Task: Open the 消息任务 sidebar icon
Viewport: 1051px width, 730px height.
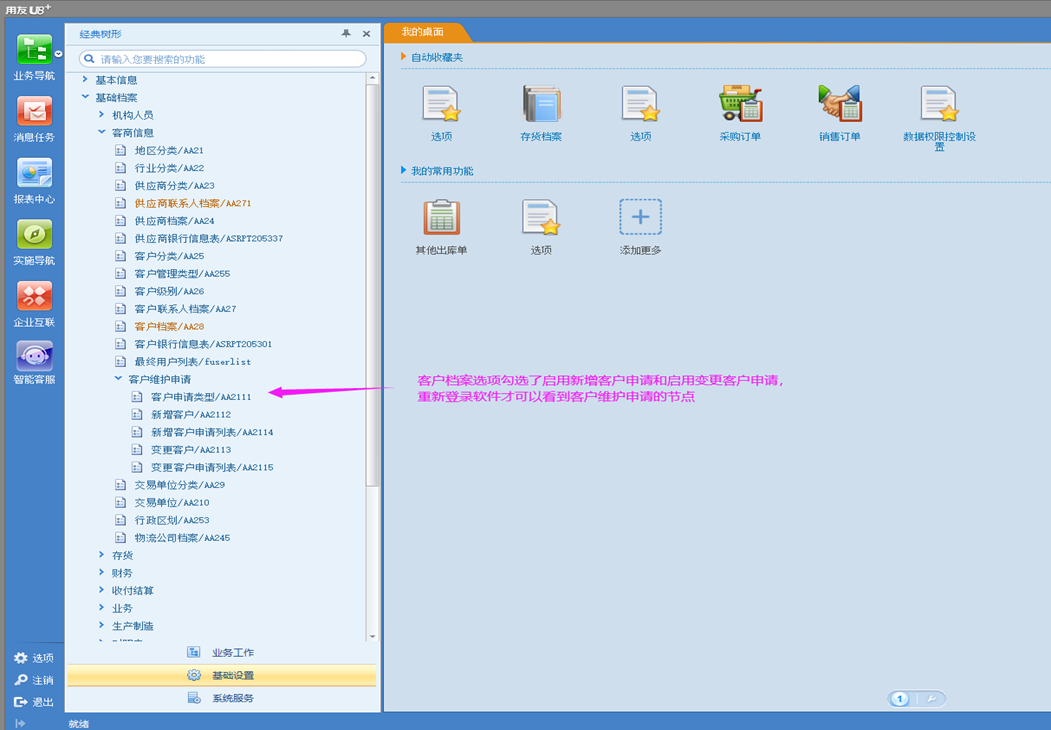Action: click(x=34, y=111)
